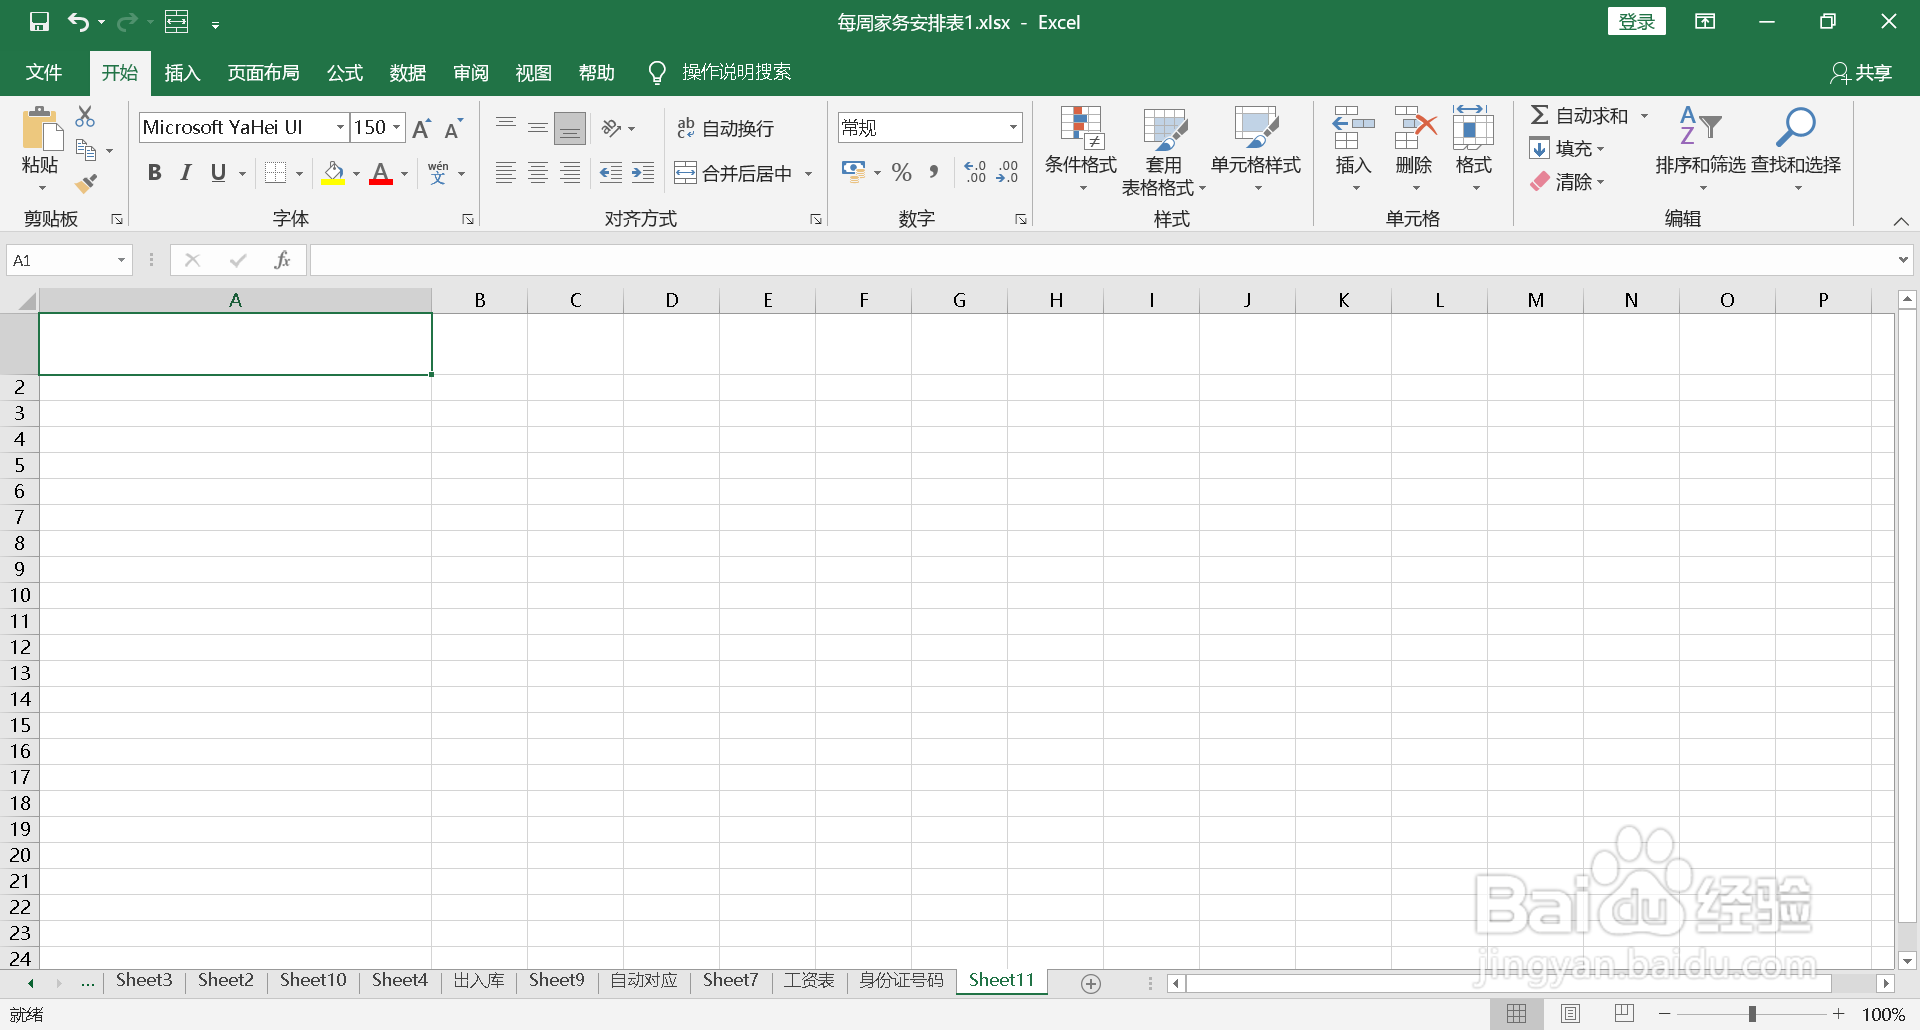
Task: Switch to the 插入 ribbon tab
Action: [x=182, y=72]
